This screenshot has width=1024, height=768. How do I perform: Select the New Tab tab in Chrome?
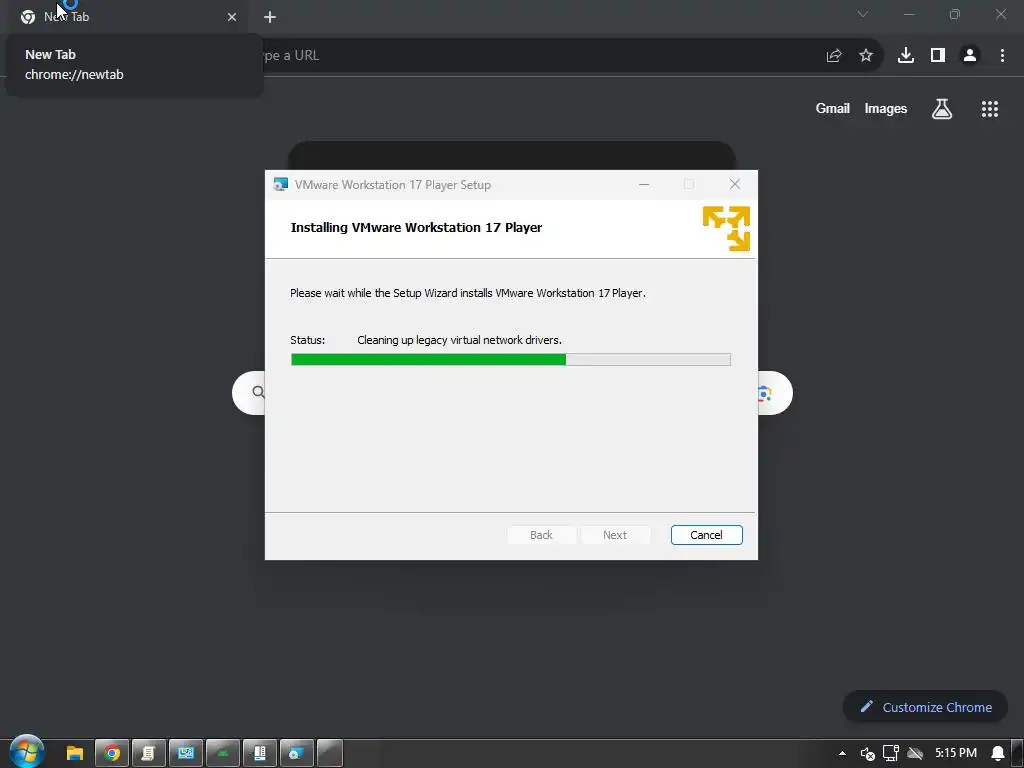[x=127, y=17]
